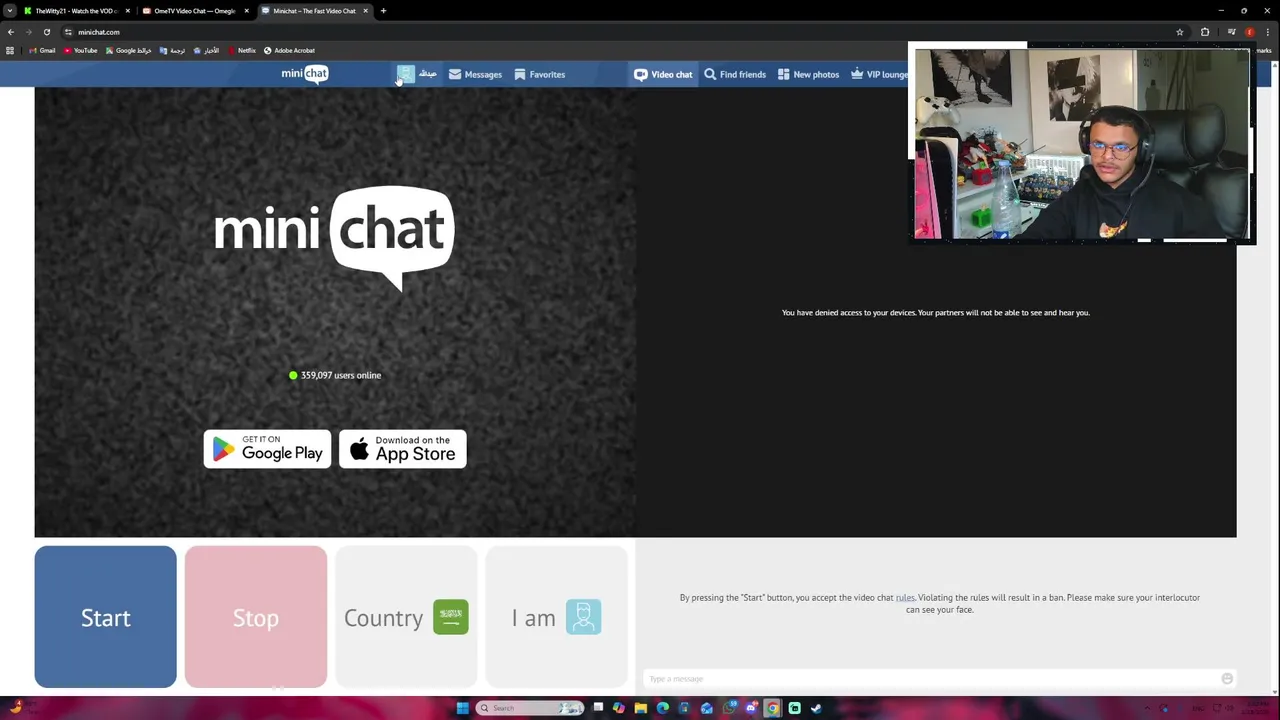Open Steam from taskbar

tap(816, 708)
